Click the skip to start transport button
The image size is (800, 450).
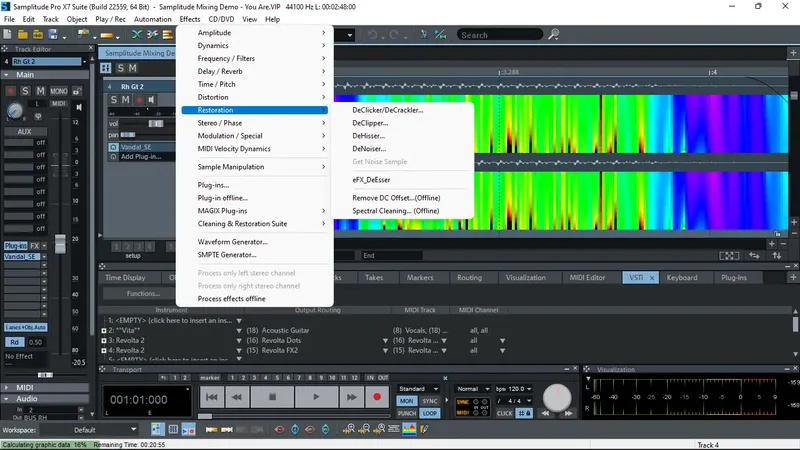click(211, 397)
